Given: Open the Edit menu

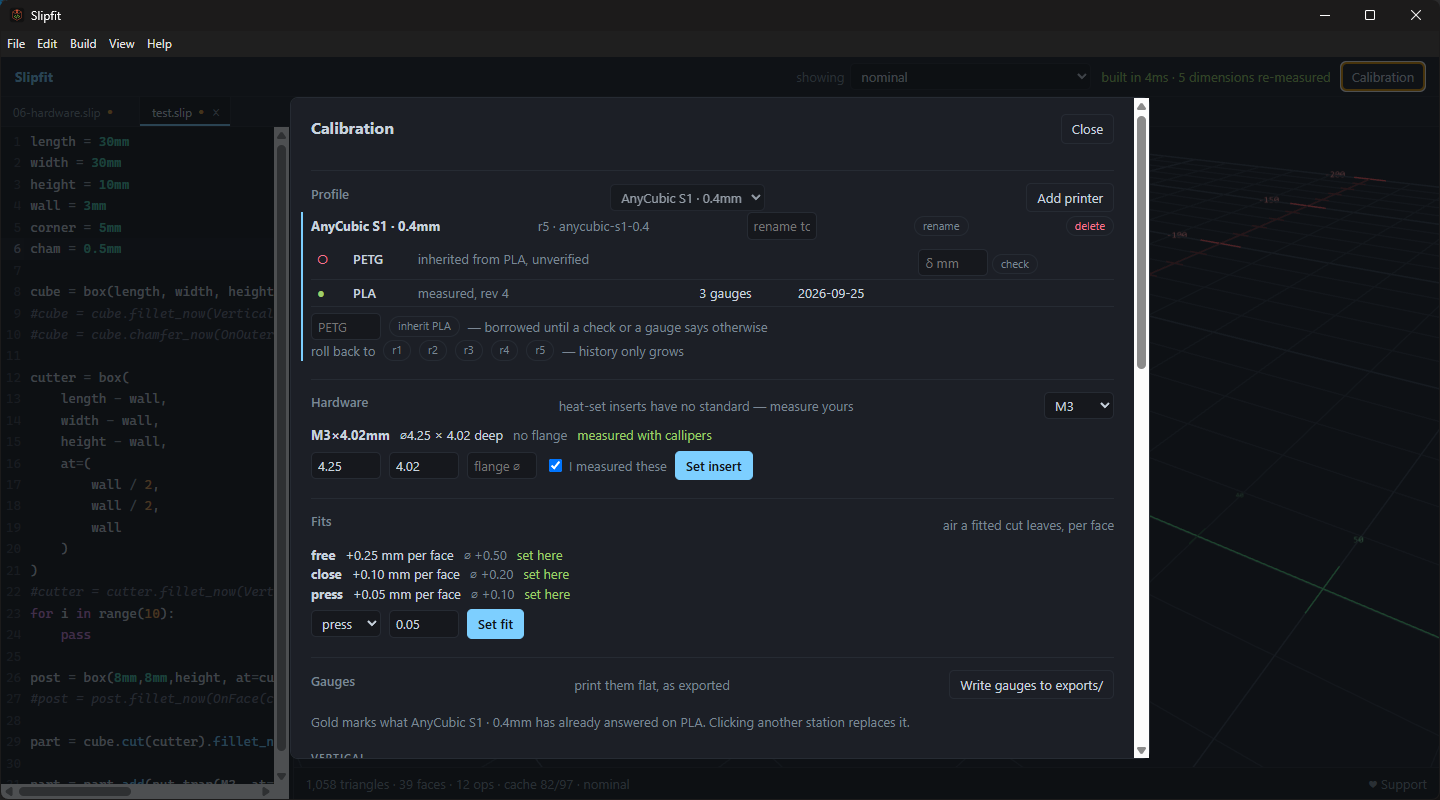Looking at the screenshot, I should click(47, 44).
